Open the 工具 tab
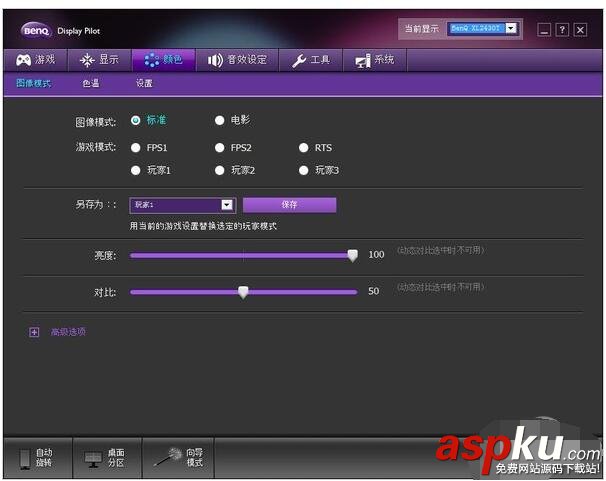Screen dimensions: 606x481 [x=311, y=60]
